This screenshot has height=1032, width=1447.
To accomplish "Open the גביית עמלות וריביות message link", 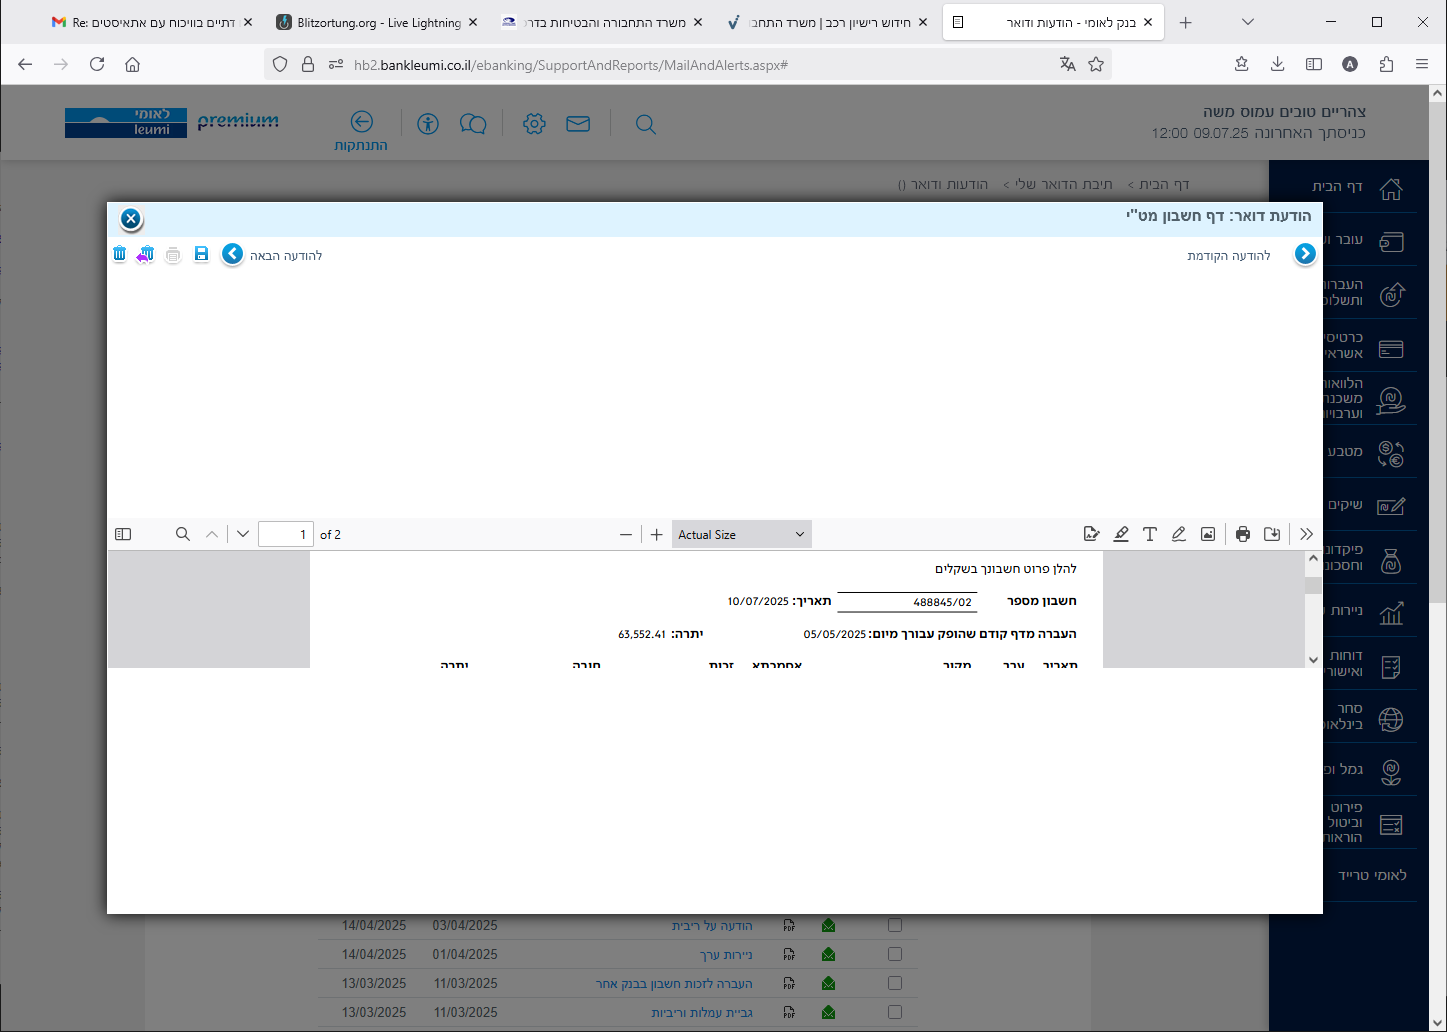I will pyautogui.click(x=702, y=1013).
